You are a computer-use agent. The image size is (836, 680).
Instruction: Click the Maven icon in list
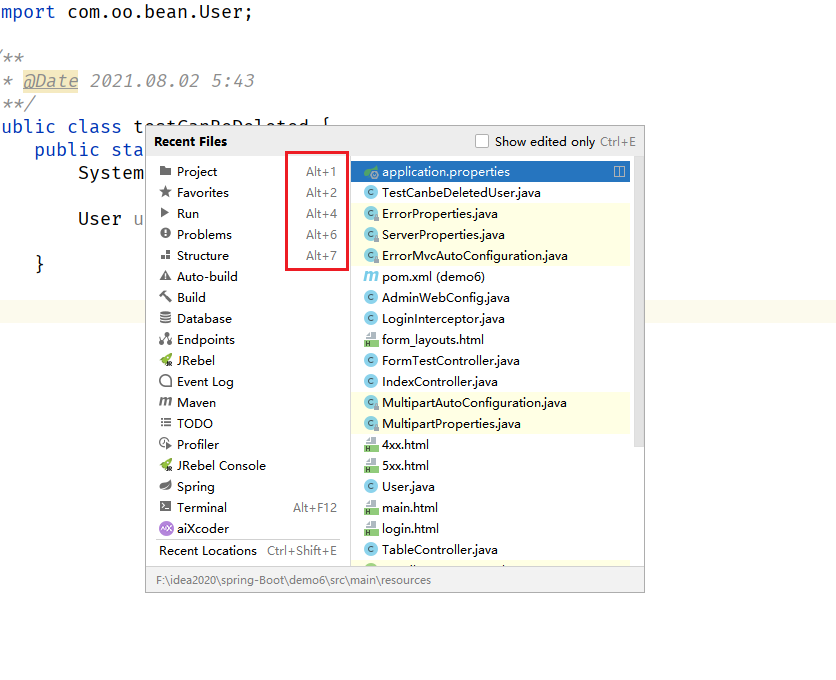[x=166, y=402]
